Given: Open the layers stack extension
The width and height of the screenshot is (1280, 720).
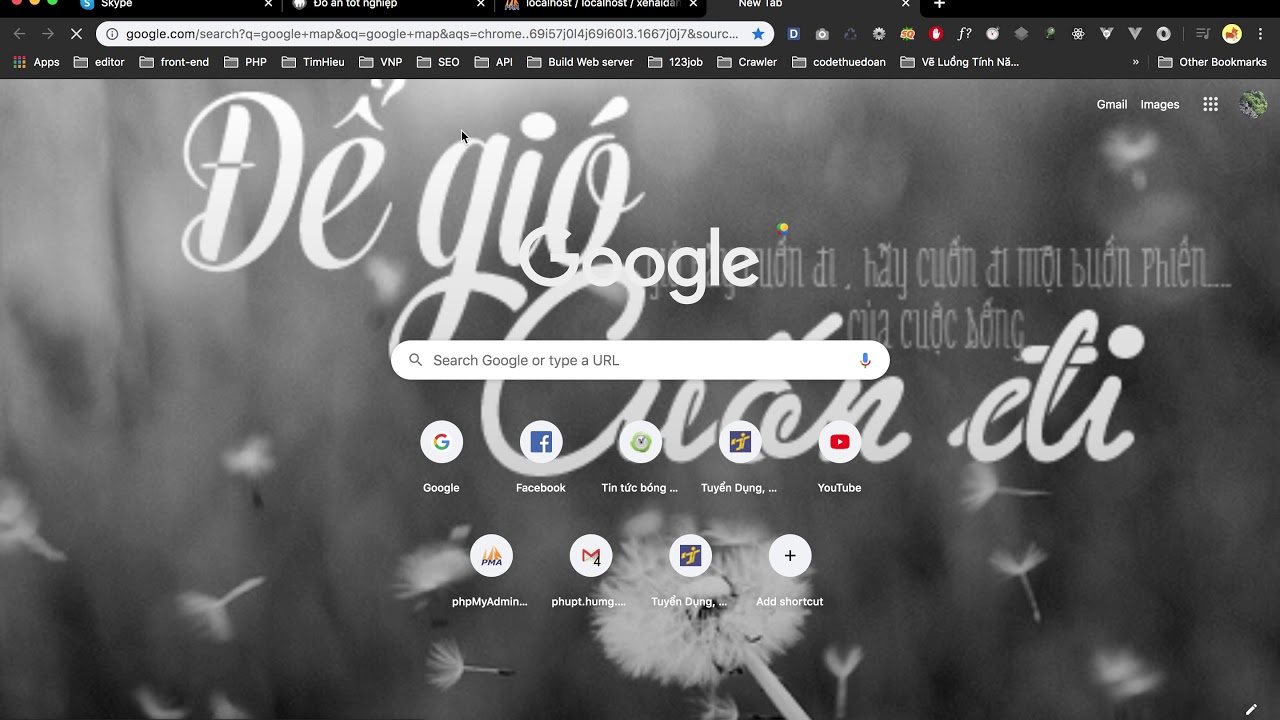Looking at the screenshot, I should 1021,34.
